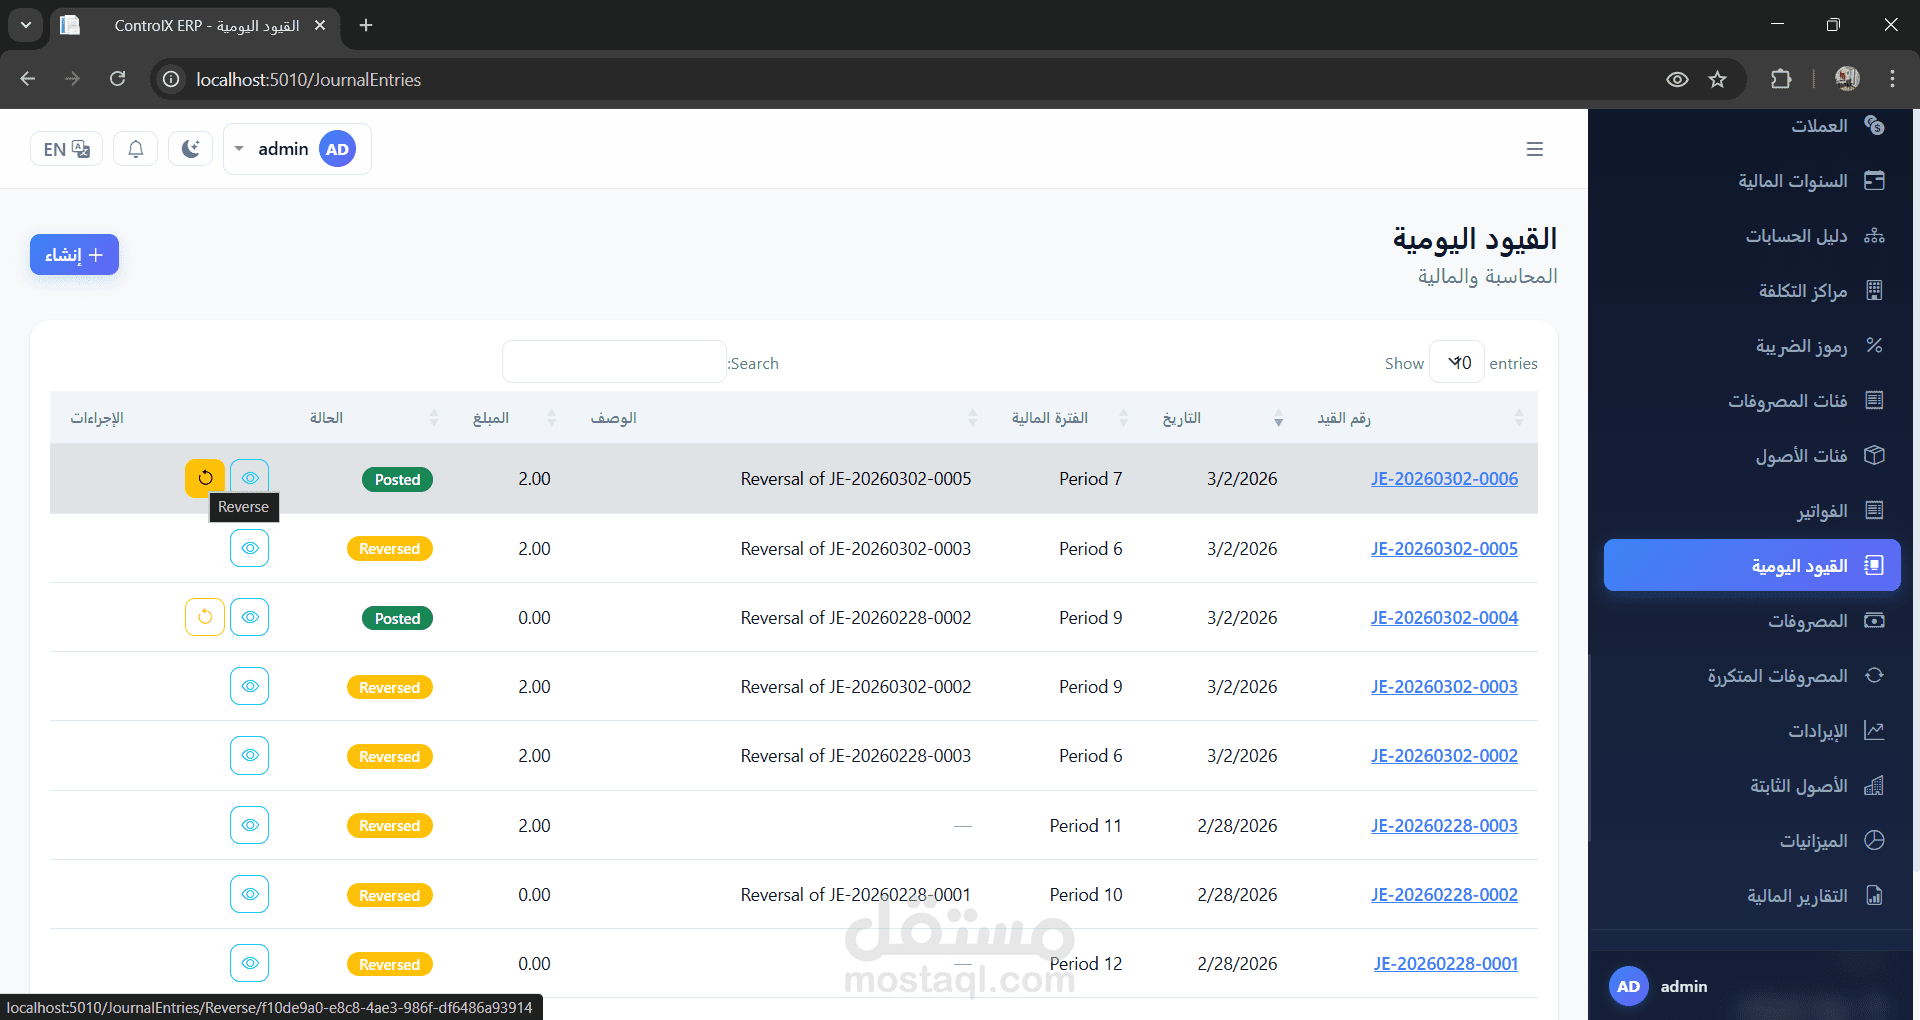This screenshot has width=1920, height=1020.
Task: Open entry JE-20260302-0005 link
Action: [1444, 549]
